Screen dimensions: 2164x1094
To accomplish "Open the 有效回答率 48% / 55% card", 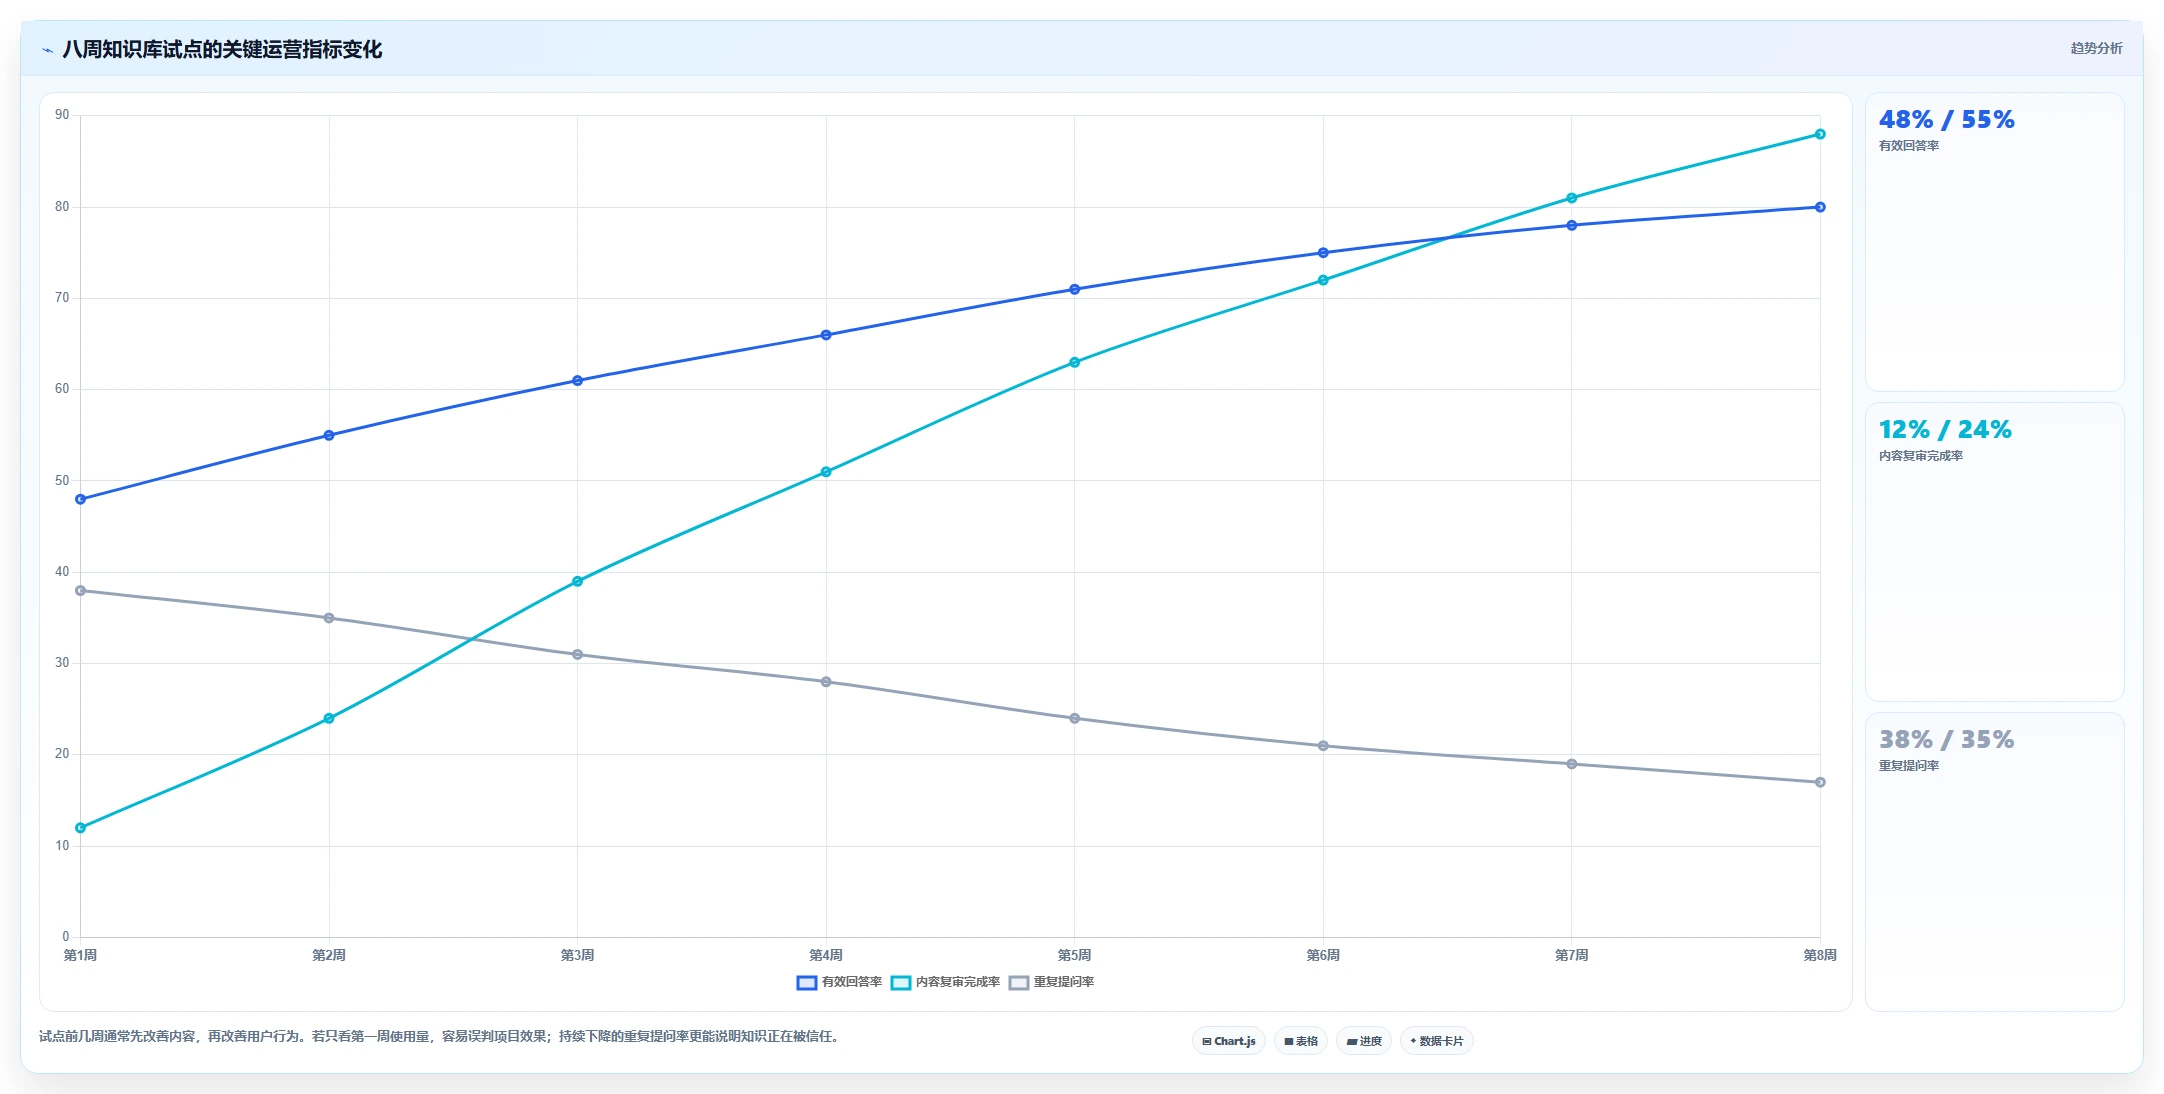I will [x=1994, y=242].
